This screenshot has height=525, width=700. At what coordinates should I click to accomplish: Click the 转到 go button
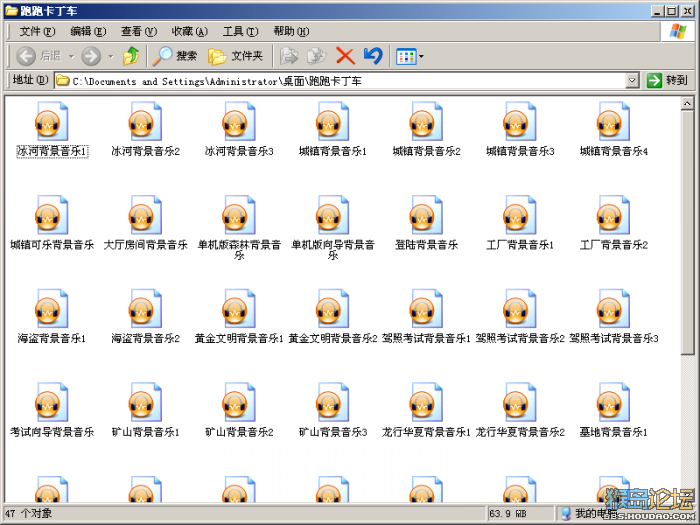[x=667, y=80]
